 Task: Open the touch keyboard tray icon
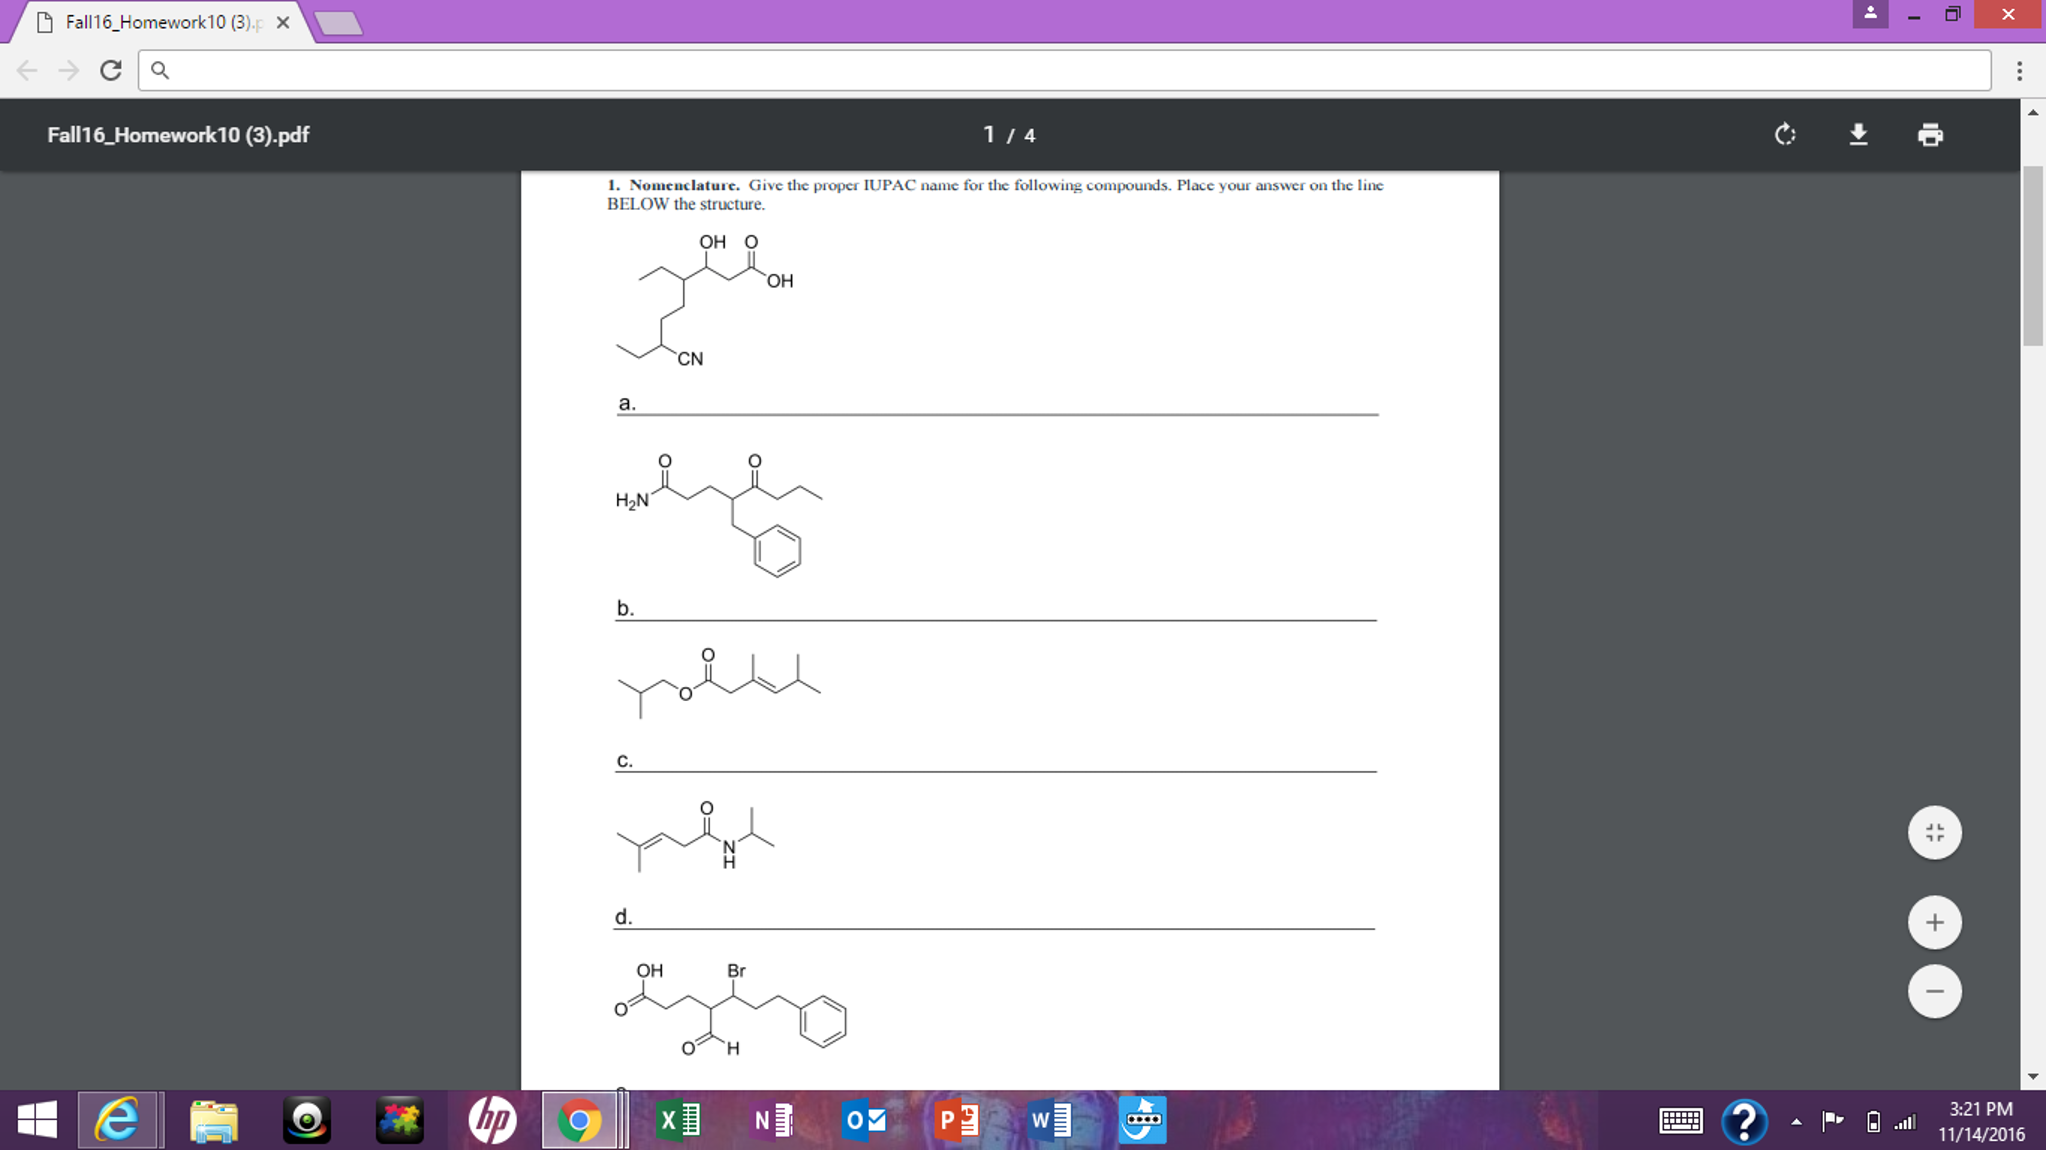pyautogui.click(x=1679, y=1121)
